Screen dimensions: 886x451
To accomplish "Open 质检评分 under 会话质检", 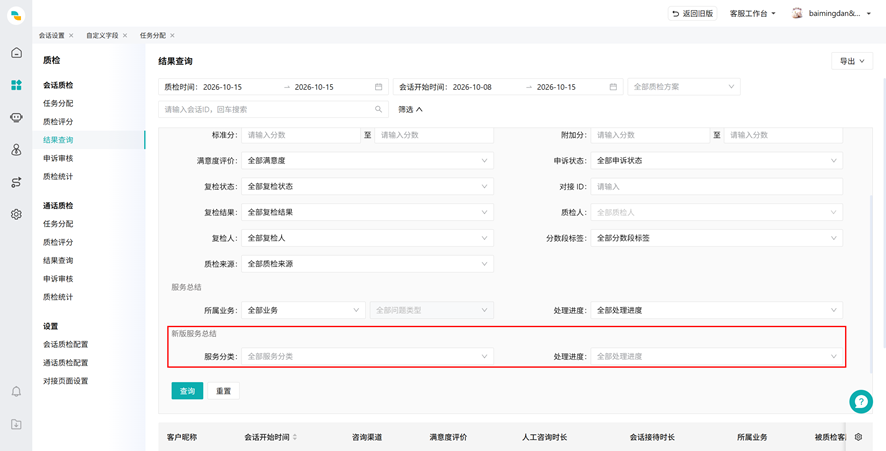I will (x=58, y=122).
